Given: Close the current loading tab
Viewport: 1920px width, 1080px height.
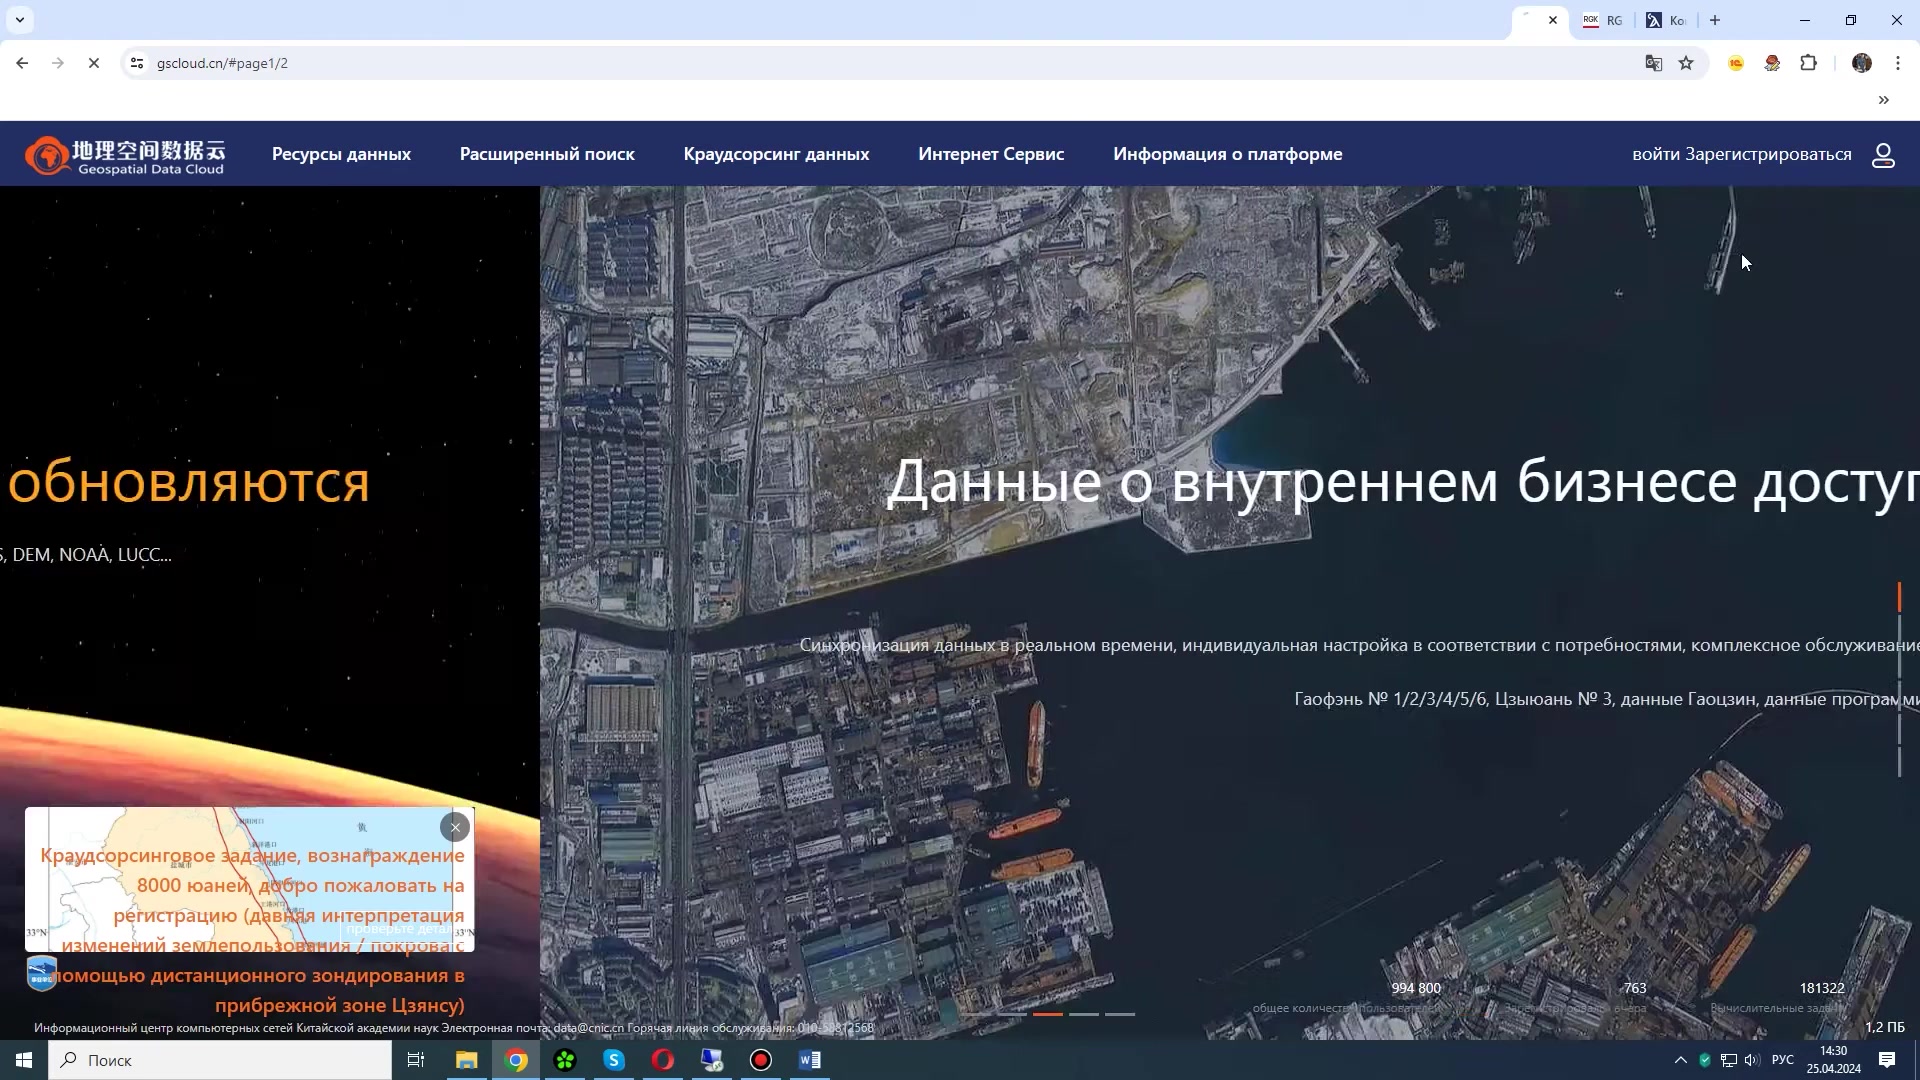Looking at the screenshot, I should pyautogui.click(x=1553, y=20).
